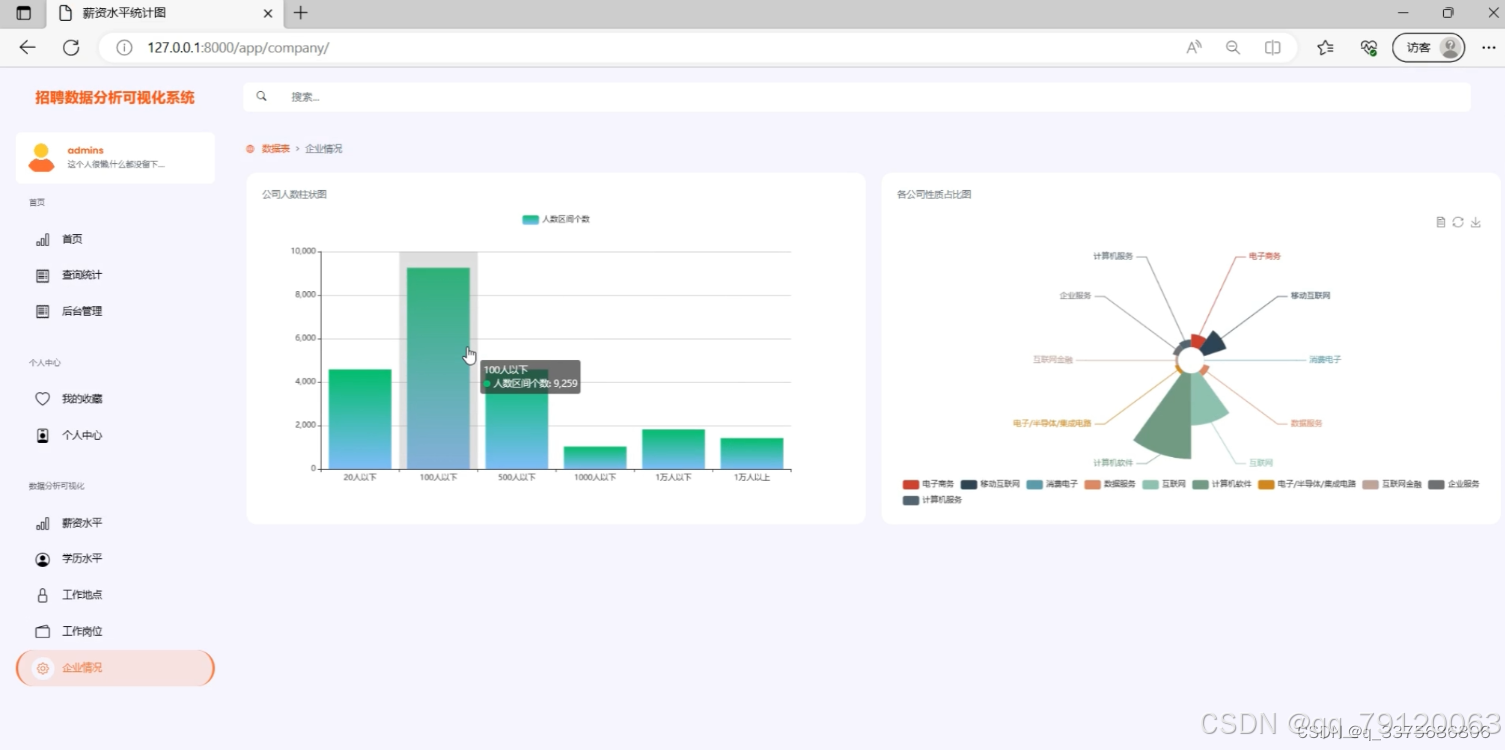This screenshot has width=1505, height=750.
Task: Click the browser zoom out icon
Action: pos(1233,47)
